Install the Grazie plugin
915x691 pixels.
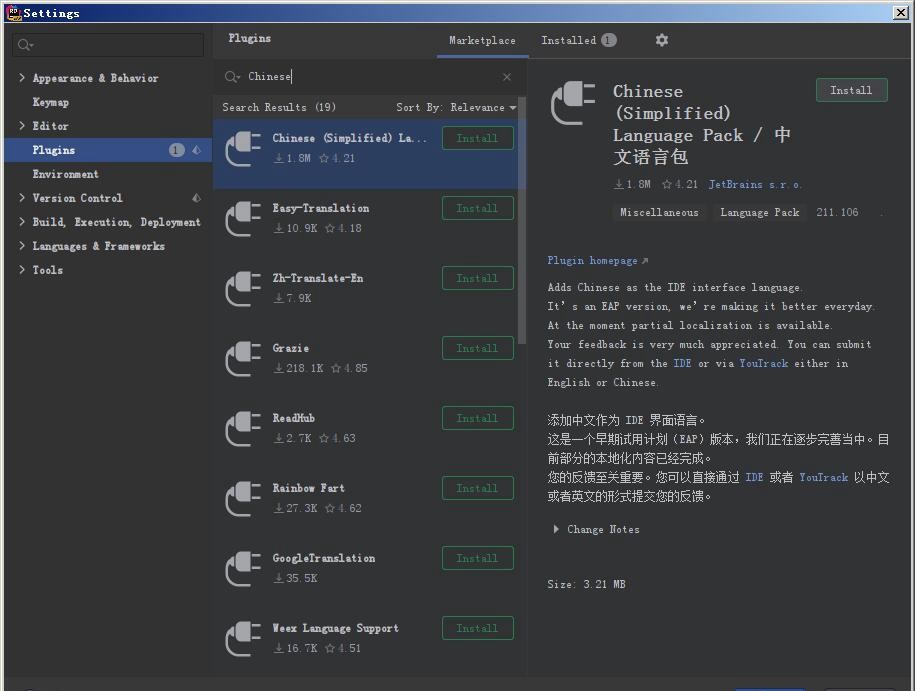point(477,348)
